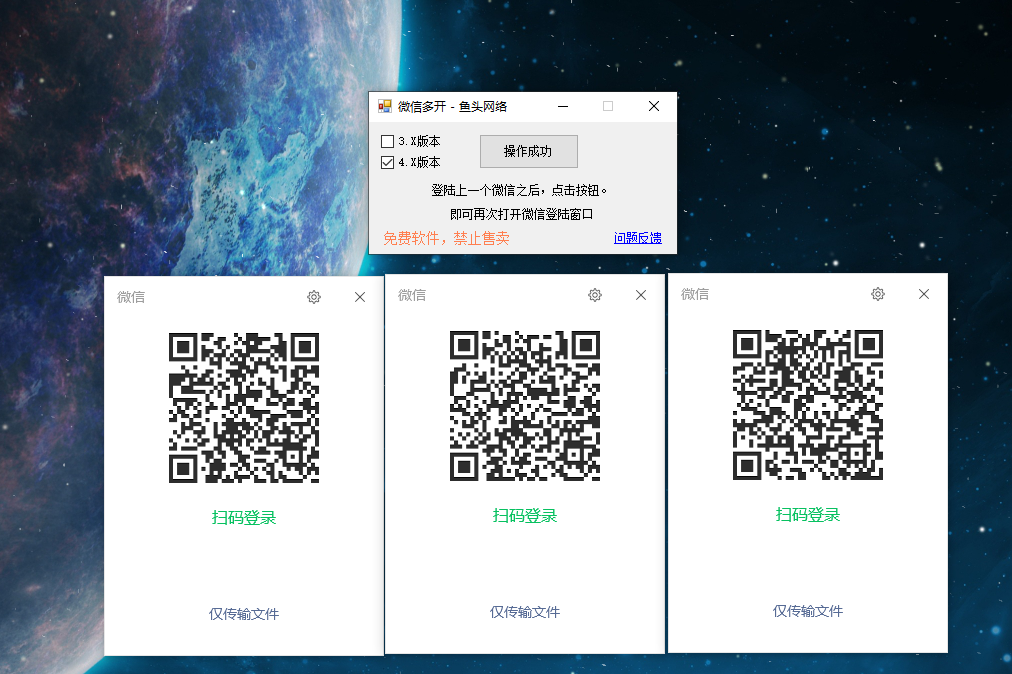Click 扫码登录 text in right WeChat window
Viewport: 1012px width, 674px height.
(808, 515)
